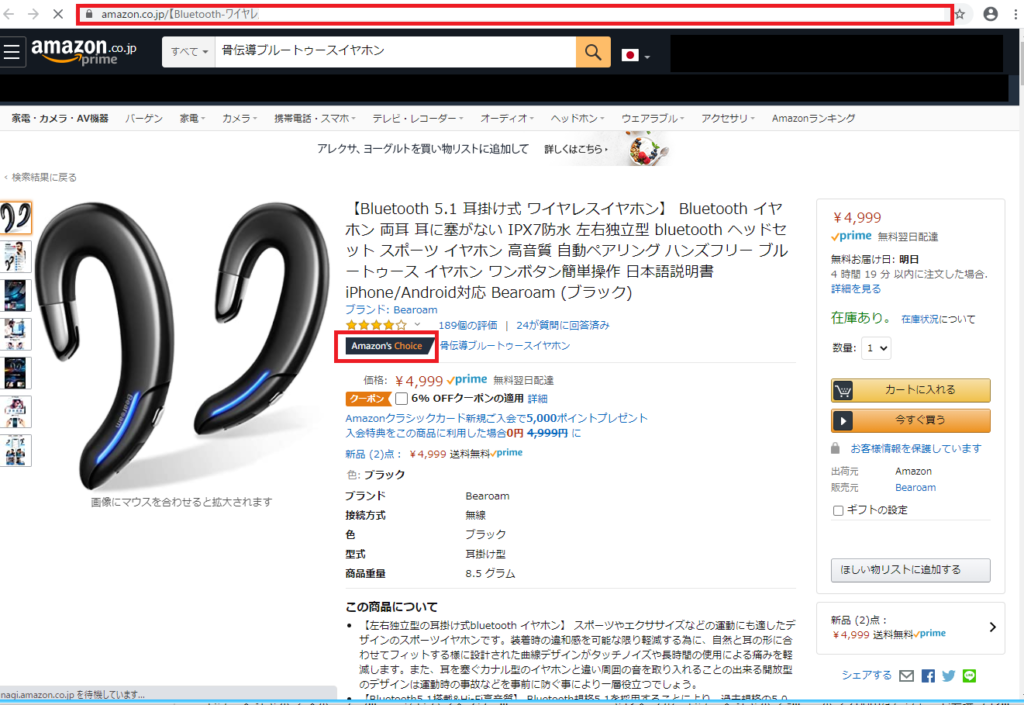Image resolution: width=1024 pixels, height=705 pixels.
Task: Share product on Facebook icon
Action: [x=928, y=676]
